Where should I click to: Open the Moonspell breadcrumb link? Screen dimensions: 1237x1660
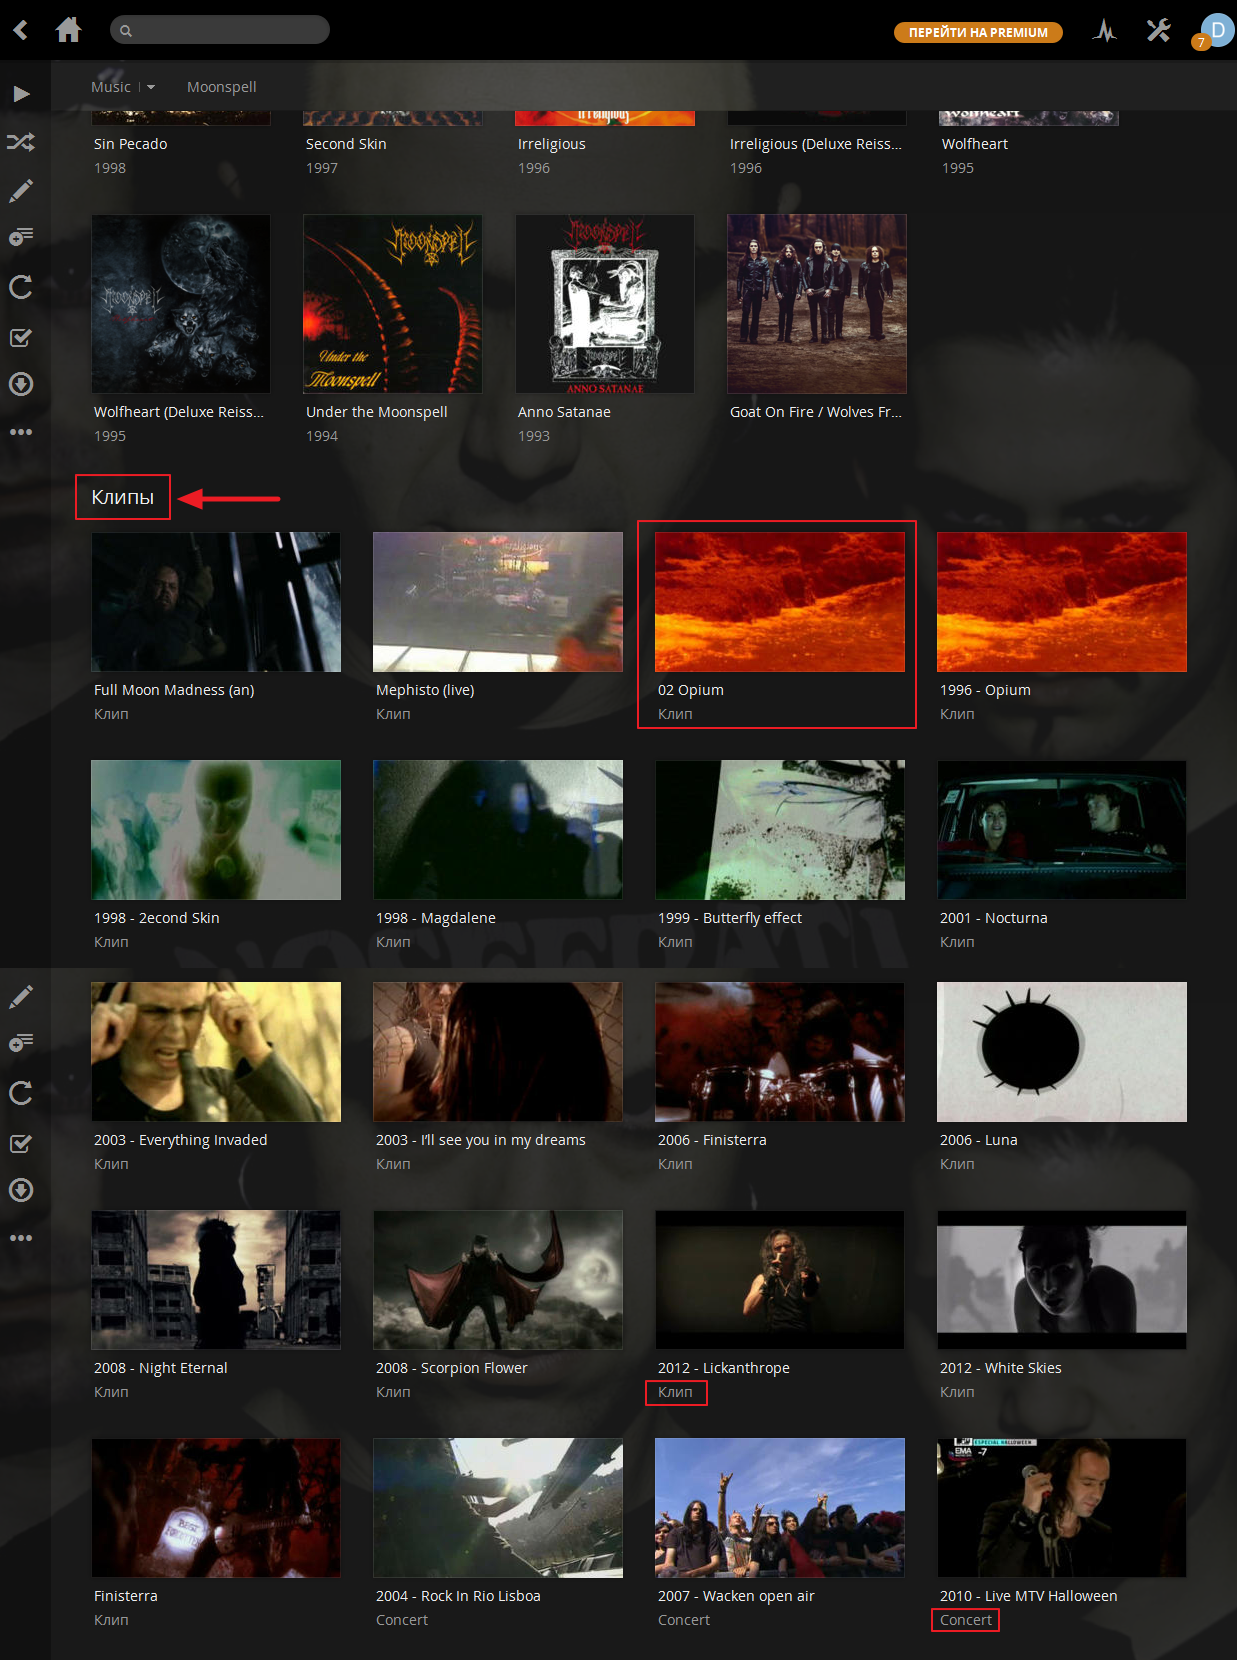221,87
